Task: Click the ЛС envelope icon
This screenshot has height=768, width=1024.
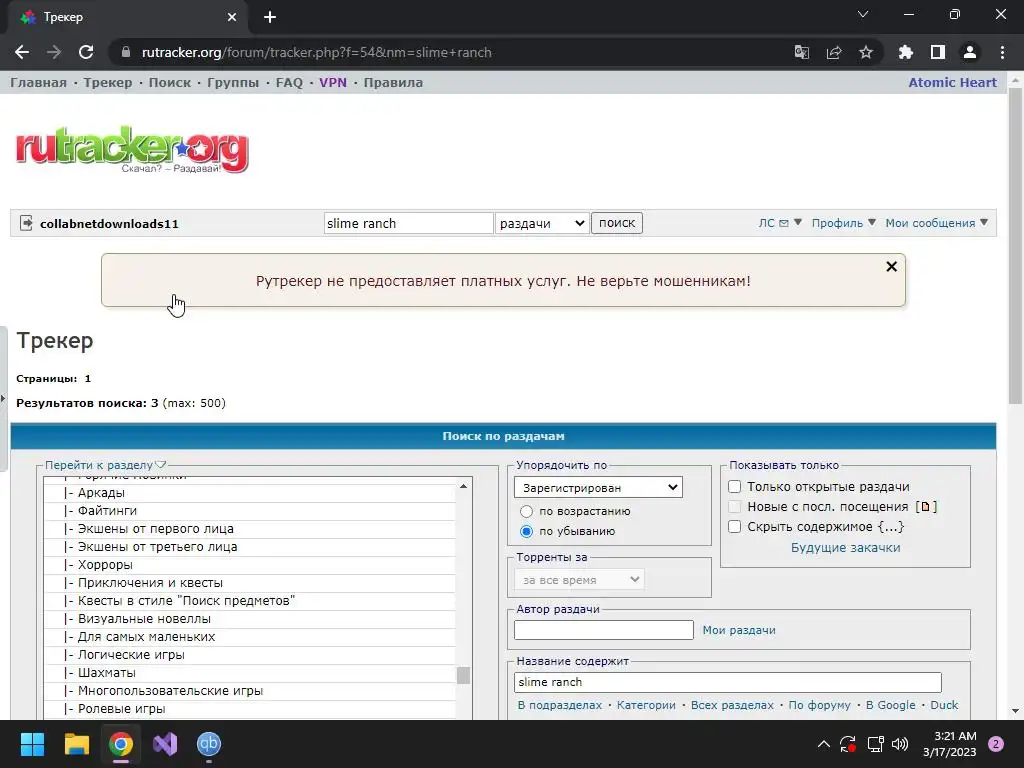Action: 784,223
